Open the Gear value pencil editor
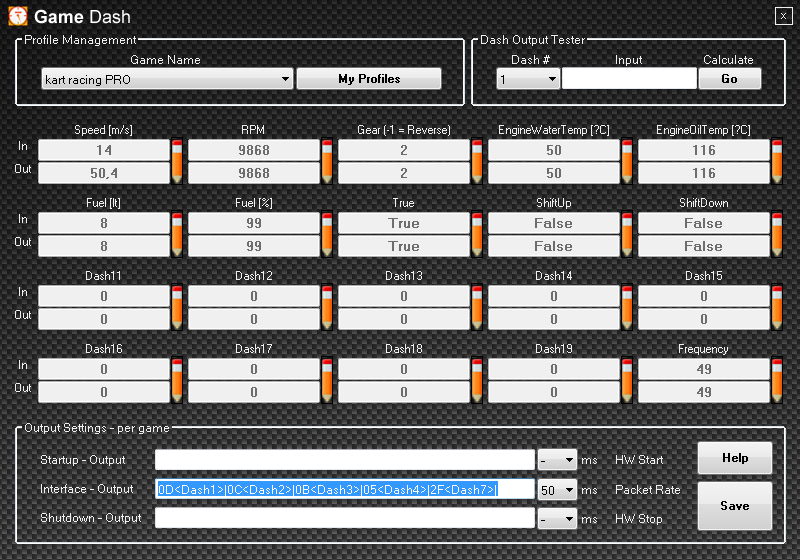The height and width of the screenshot is (560, 800). pyautogui.click(x=477, y=161)
